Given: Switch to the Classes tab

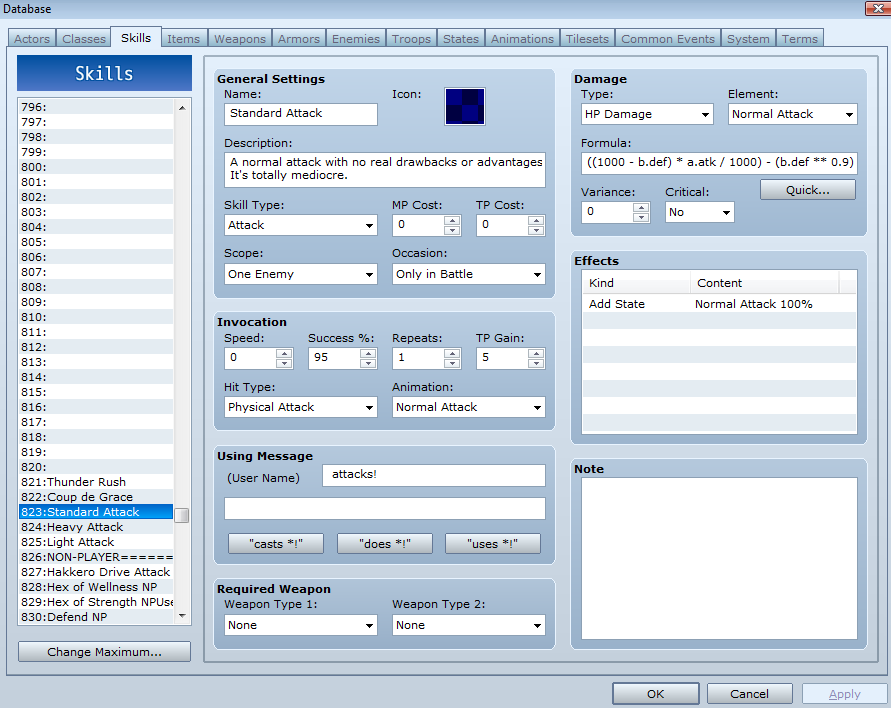Looking at the screenshot, I should point(84,39).
